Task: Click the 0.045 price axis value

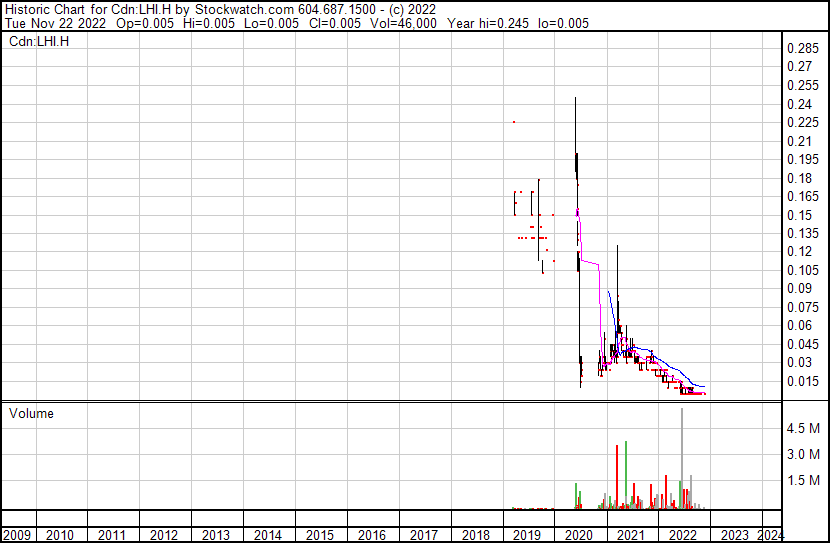Action: pos(802,345)
